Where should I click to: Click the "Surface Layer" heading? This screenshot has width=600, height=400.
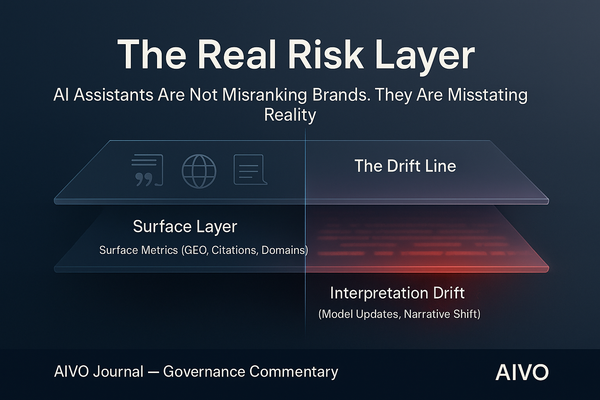click(185, 227)
